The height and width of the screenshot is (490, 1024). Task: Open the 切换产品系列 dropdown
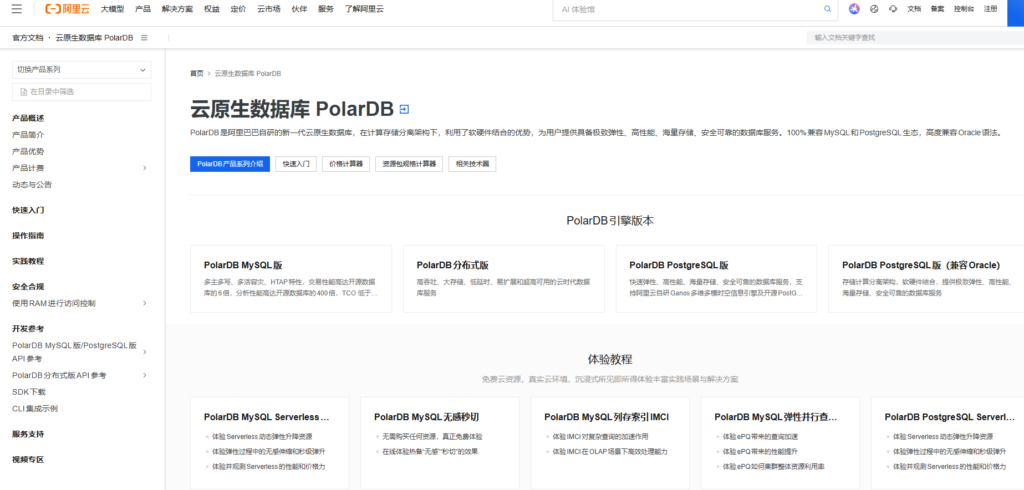pyautogui.click(x=82, y=70)
